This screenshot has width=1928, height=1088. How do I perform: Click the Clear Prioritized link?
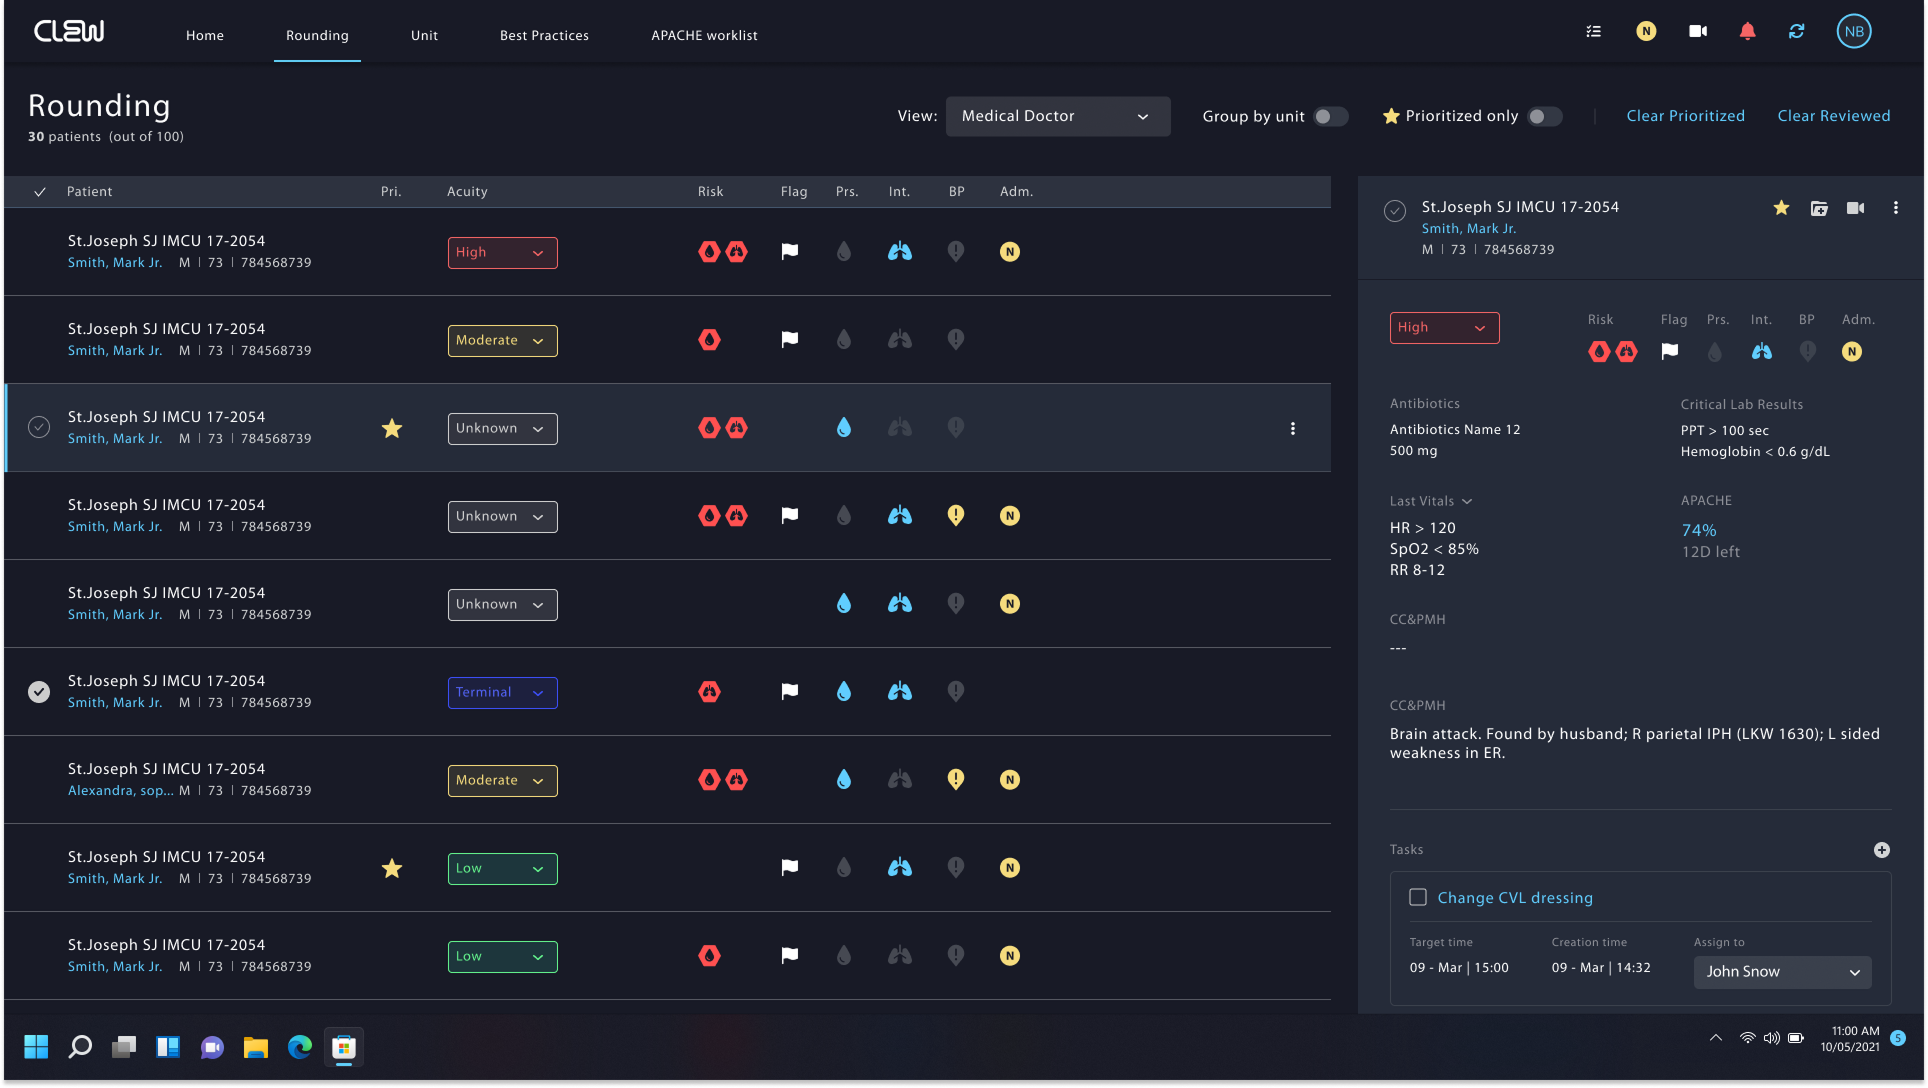pyautogui.click(x=1685, y=116)
